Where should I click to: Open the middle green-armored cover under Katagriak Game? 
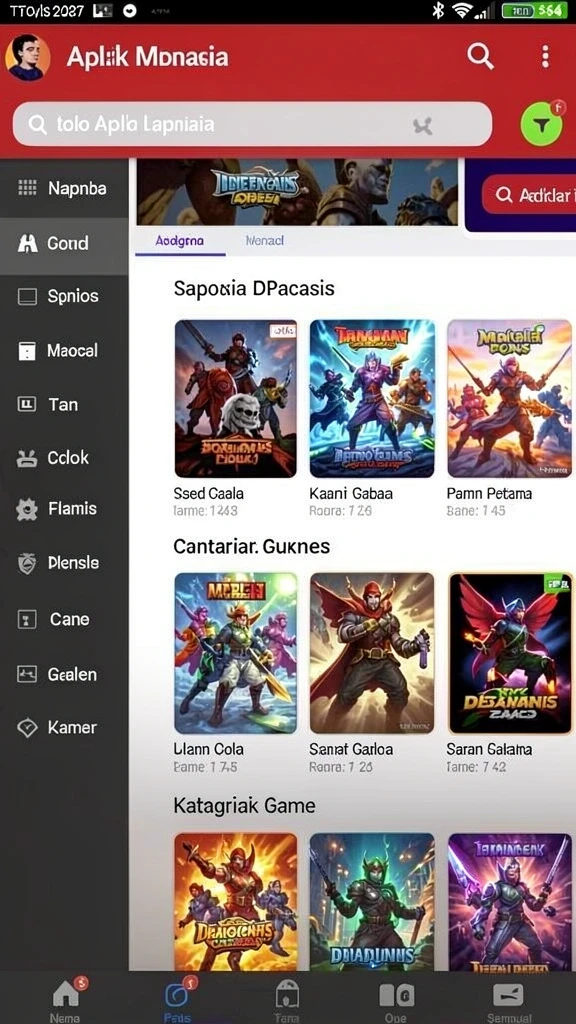point(372,901)
